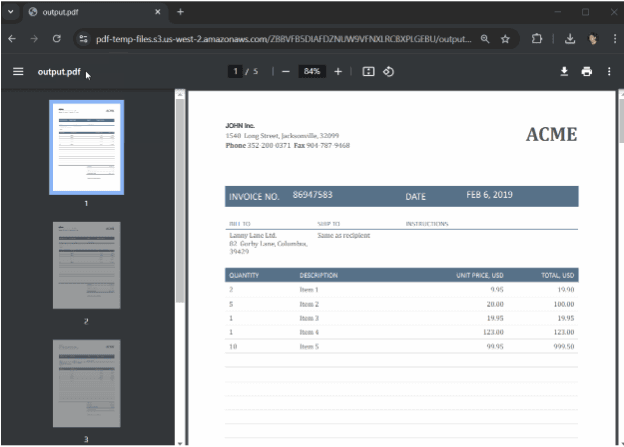Image resolution: width=624 pixels, height=447 pixels.
Task: Close the output.pdf tab
Action: pyautogui.click(x=157, y=12)
